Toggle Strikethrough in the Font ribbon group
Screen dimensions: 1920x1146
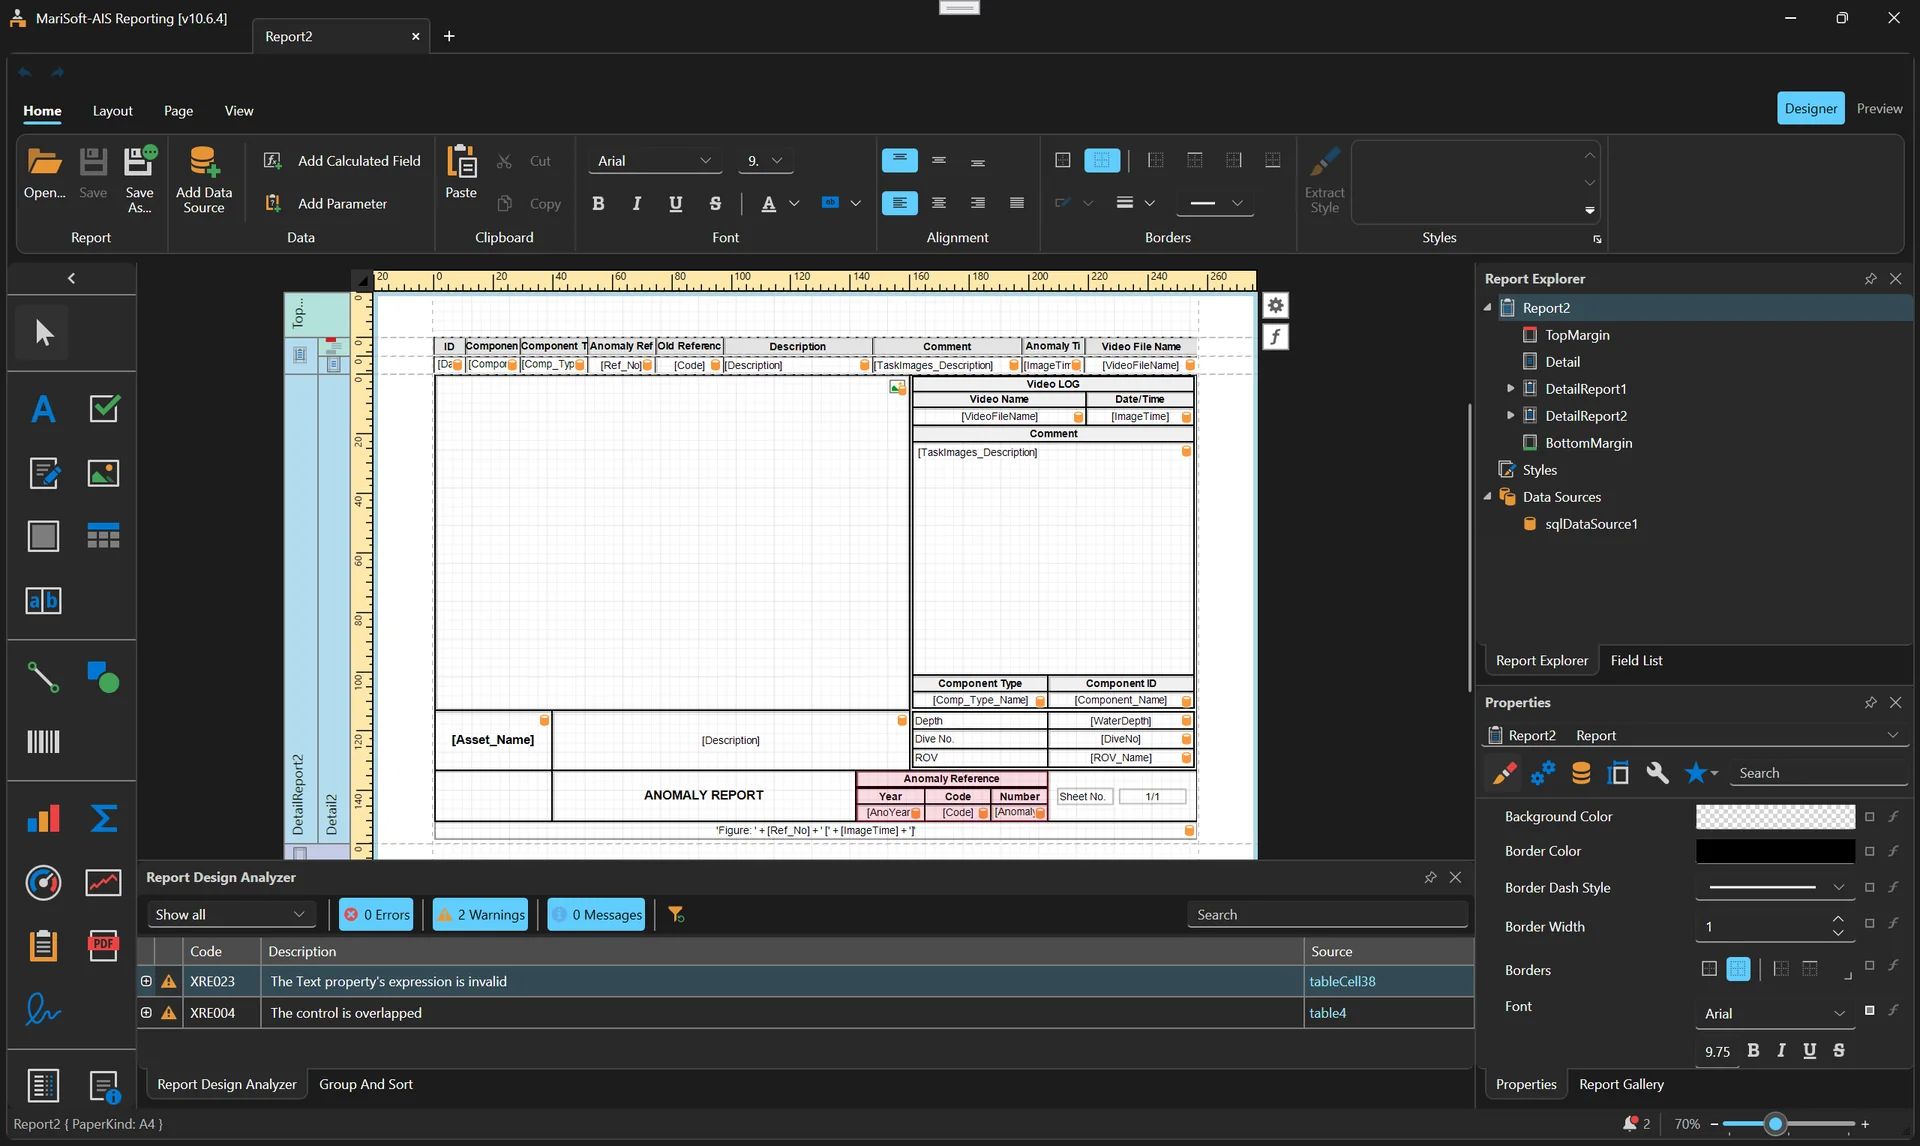tap(715, 203)
